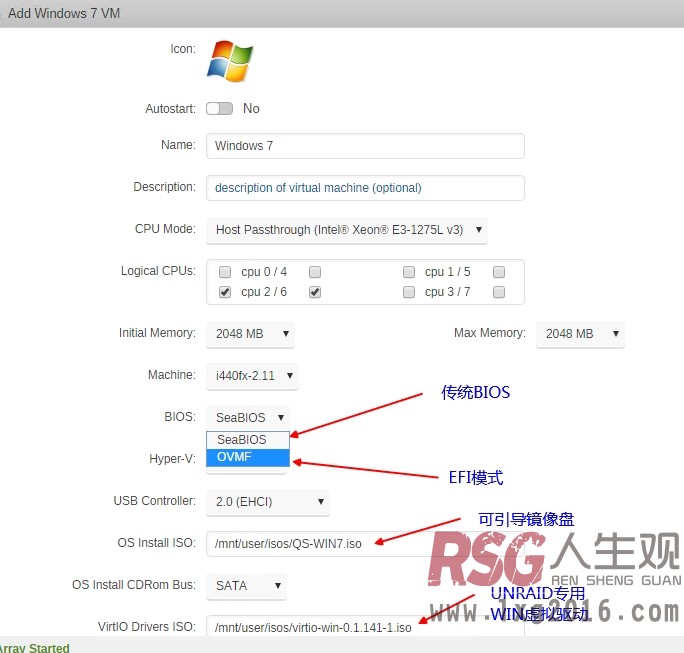
Task: Check the cpu 1 checkbox
Action: coord(409,272)
